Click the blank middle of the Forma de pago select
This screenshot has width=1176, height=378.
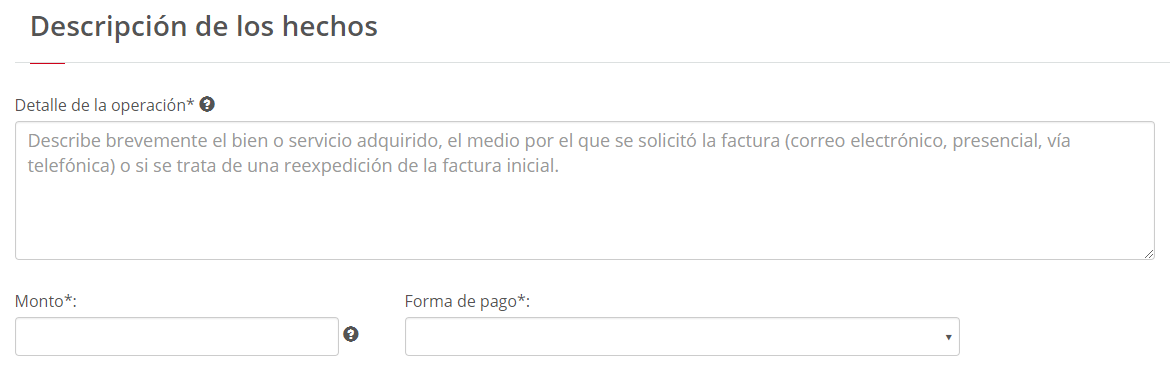pyautogui.click(x=673, y=337)
